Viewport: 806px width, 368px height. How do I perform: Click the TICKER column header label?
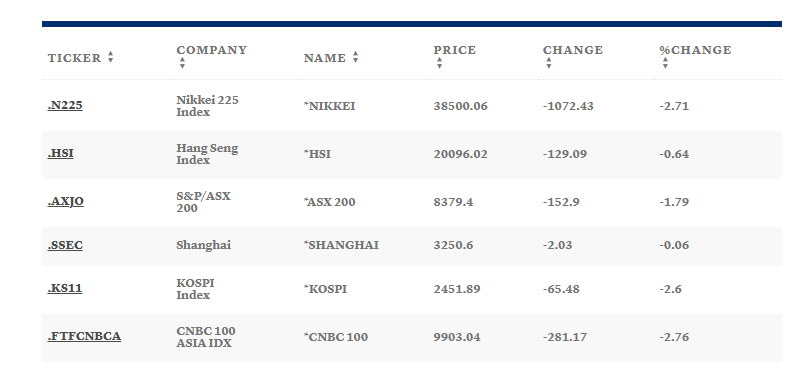[74, 58]
